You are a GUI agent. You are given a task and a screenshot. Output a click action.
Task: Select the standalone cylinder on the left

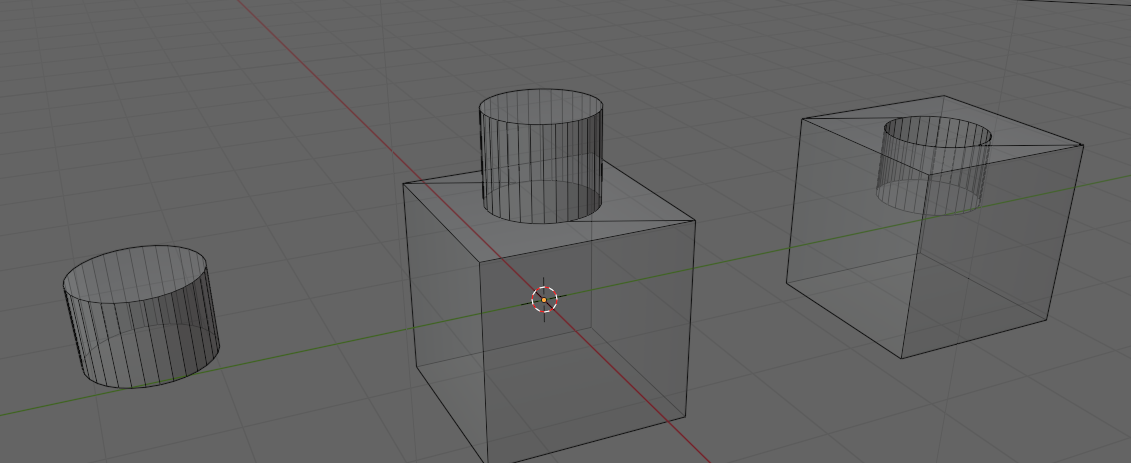[141, 316]
